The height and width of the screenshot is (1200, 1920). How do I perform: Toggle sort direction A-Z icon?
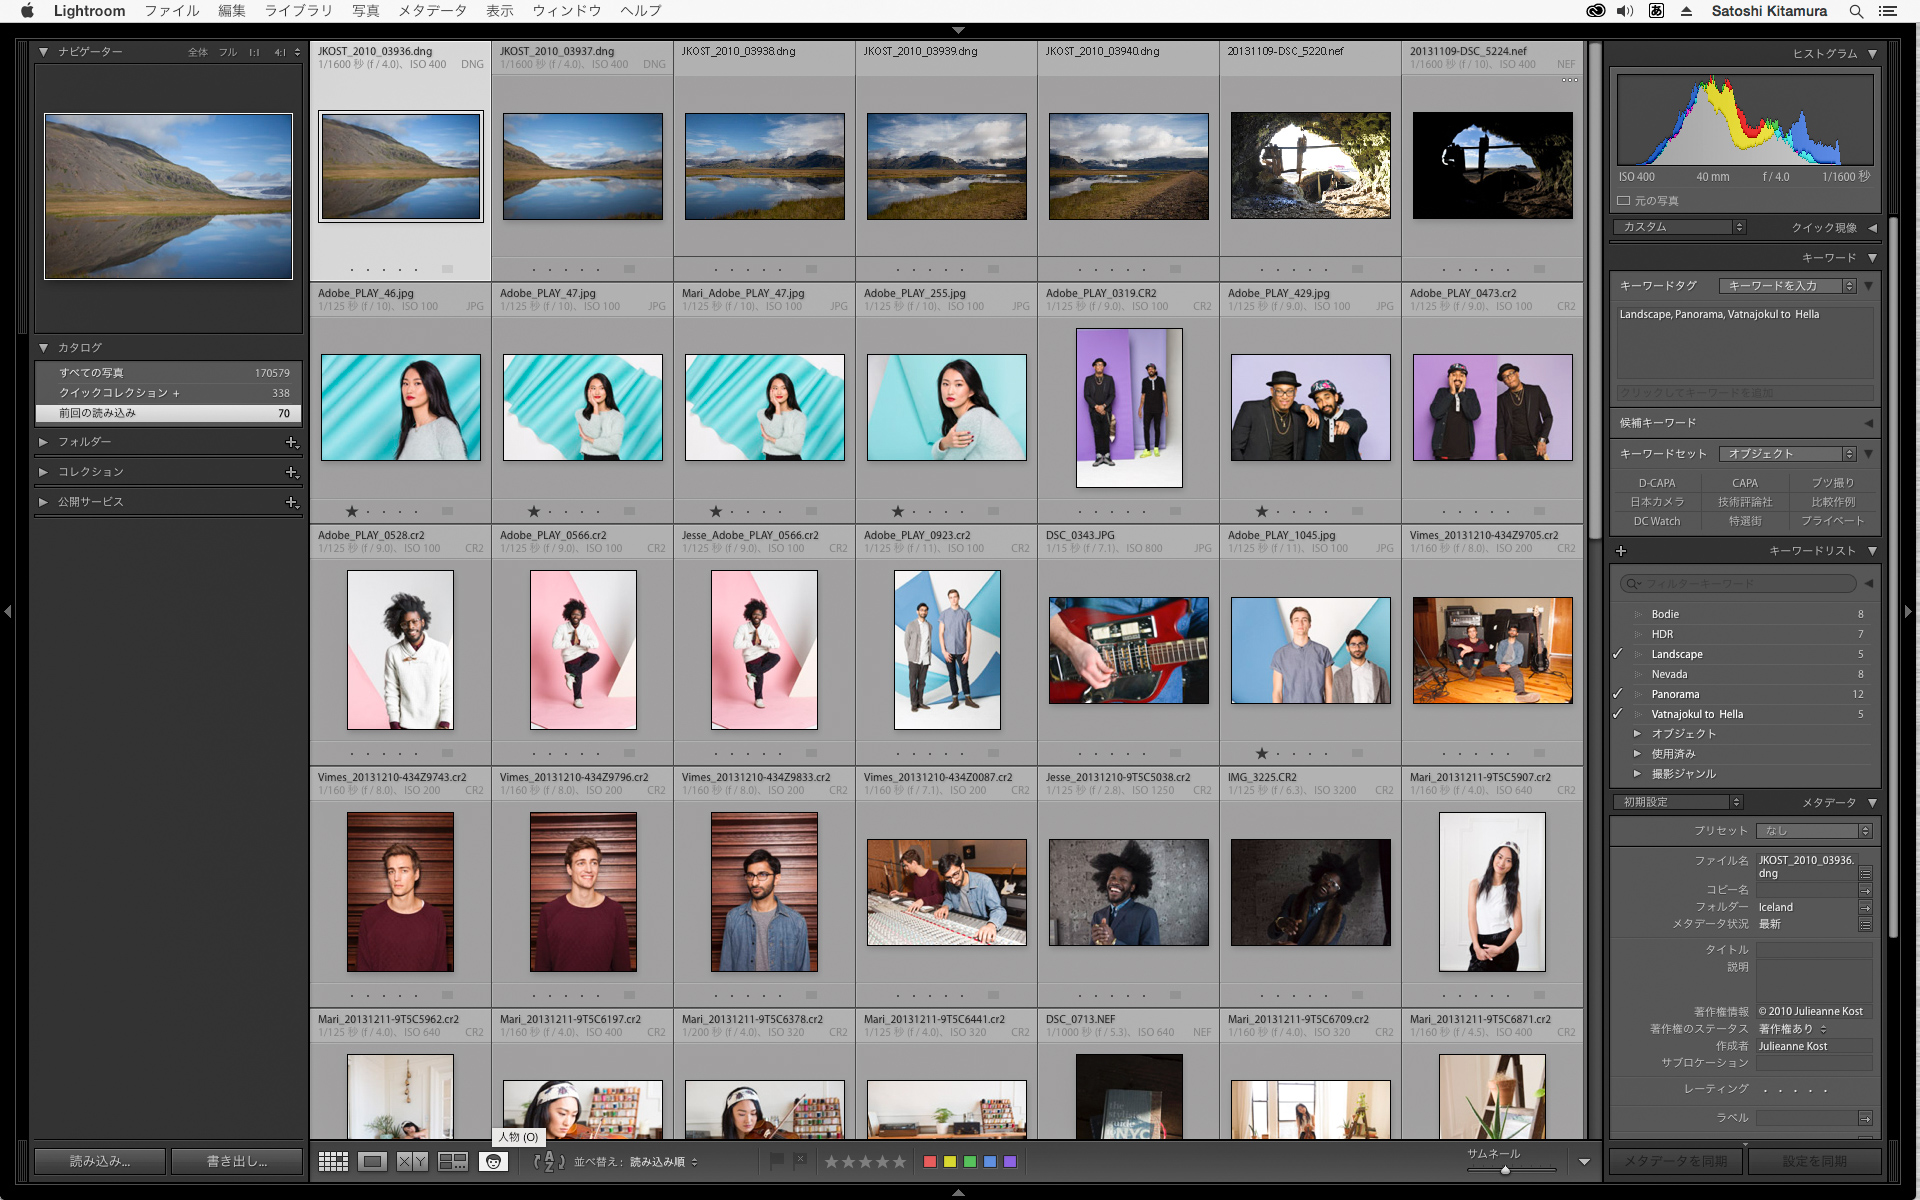point(549,1161)
